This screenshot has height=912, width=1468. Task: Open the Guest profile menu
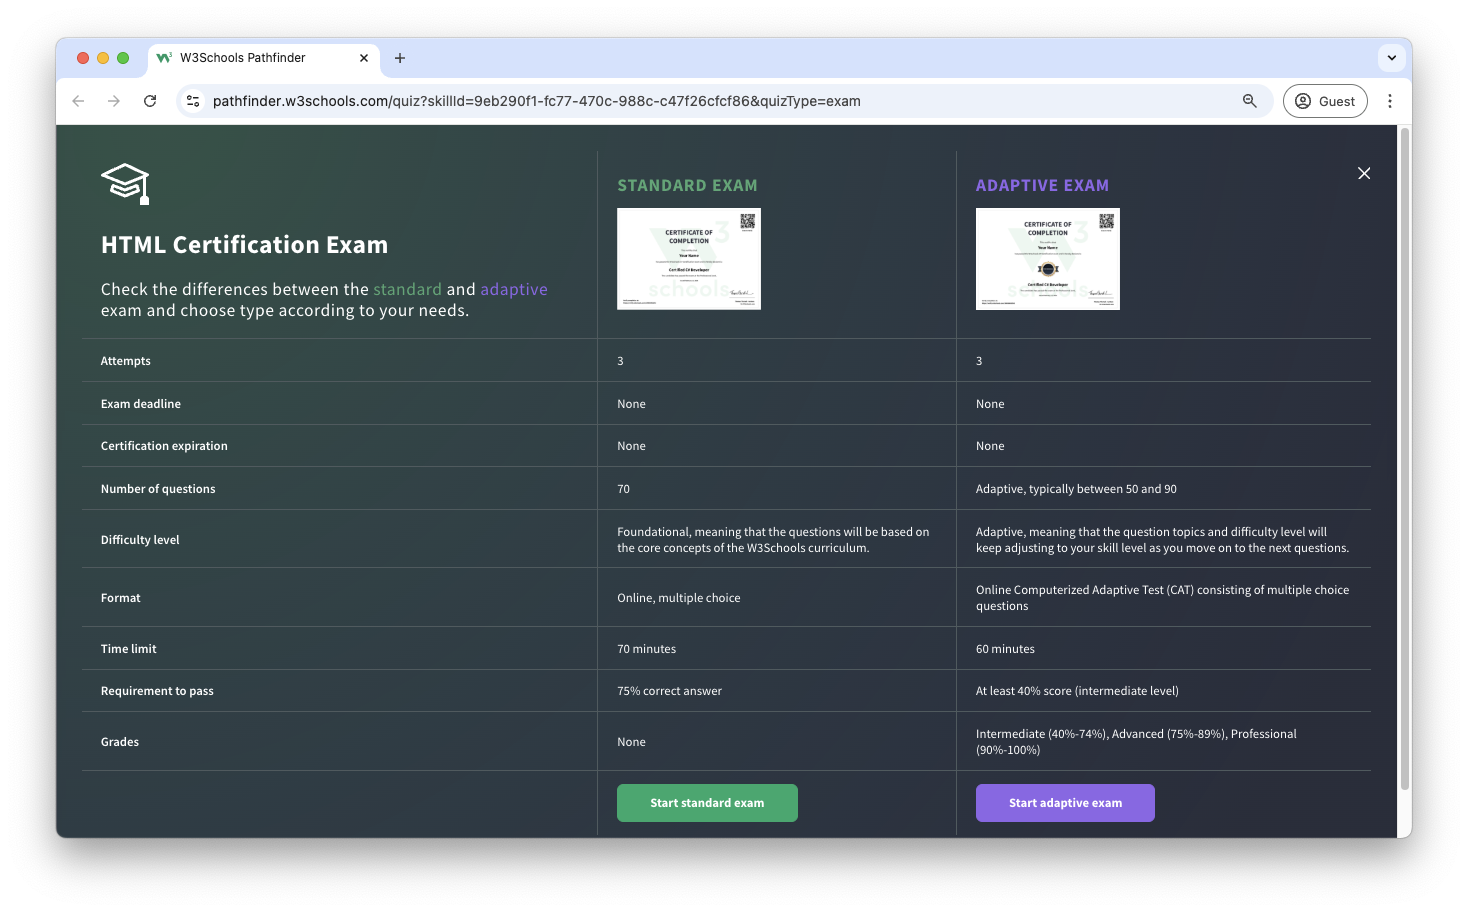[x=1325, y=101]
